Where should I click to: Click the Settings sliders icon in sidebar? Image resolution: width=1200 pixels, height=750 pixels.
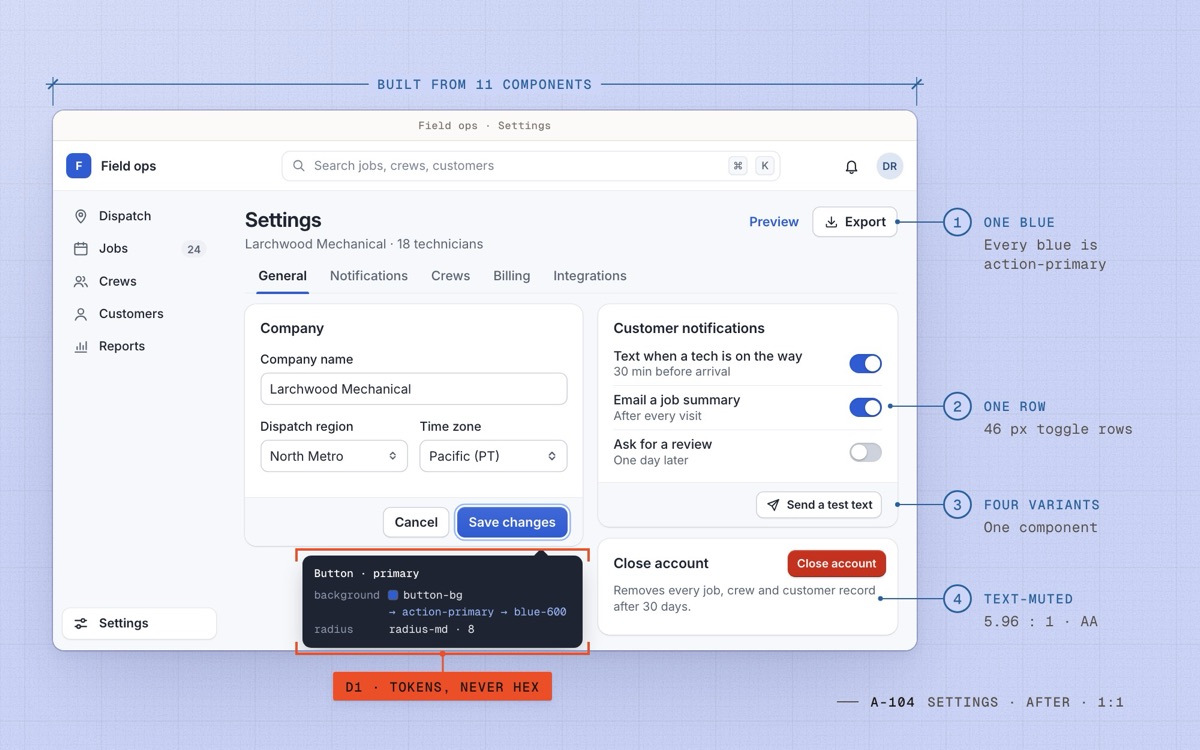(x=81, y=623)
